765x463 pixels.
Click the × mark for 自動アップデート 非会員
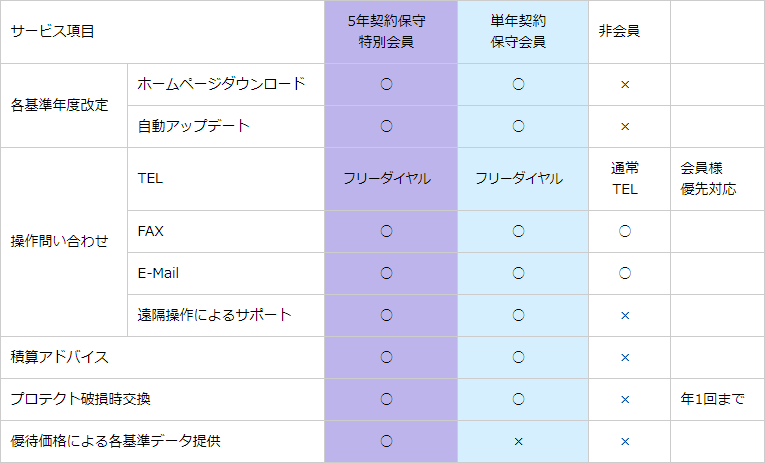[625, 126]
